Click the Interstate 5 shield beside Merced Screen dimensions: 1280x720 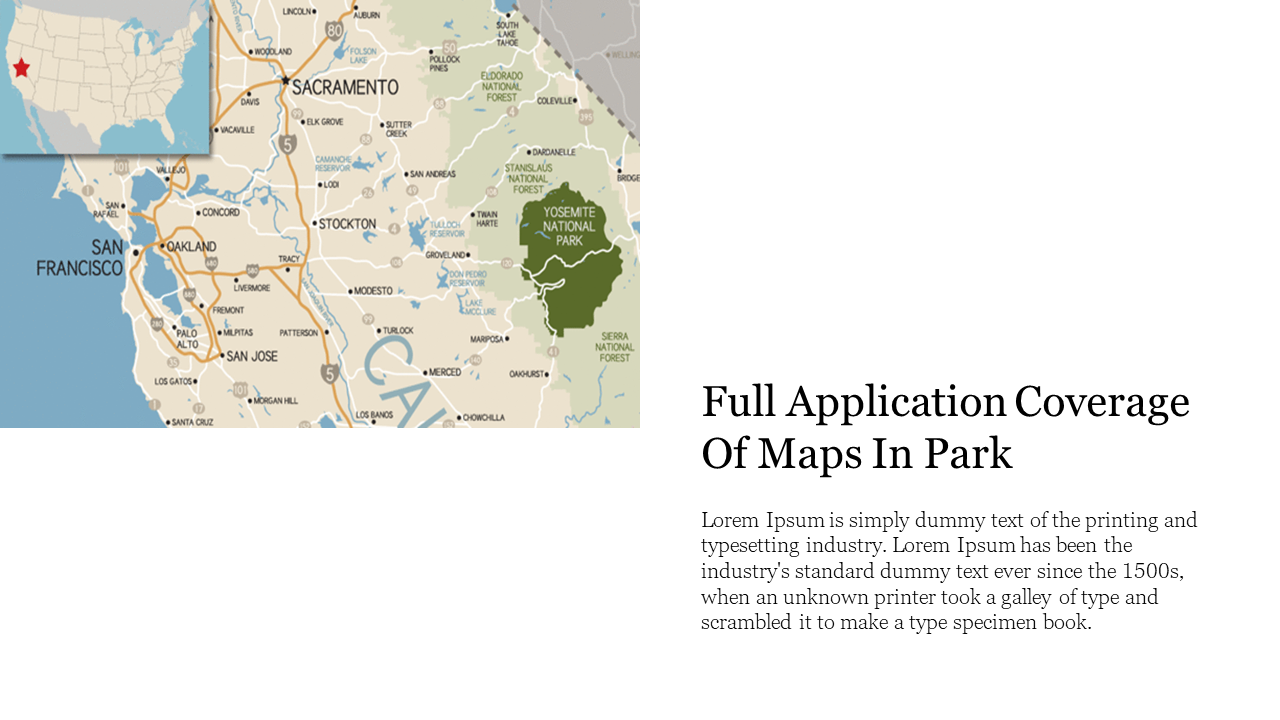pyautogui.click(x=330, y=373)
